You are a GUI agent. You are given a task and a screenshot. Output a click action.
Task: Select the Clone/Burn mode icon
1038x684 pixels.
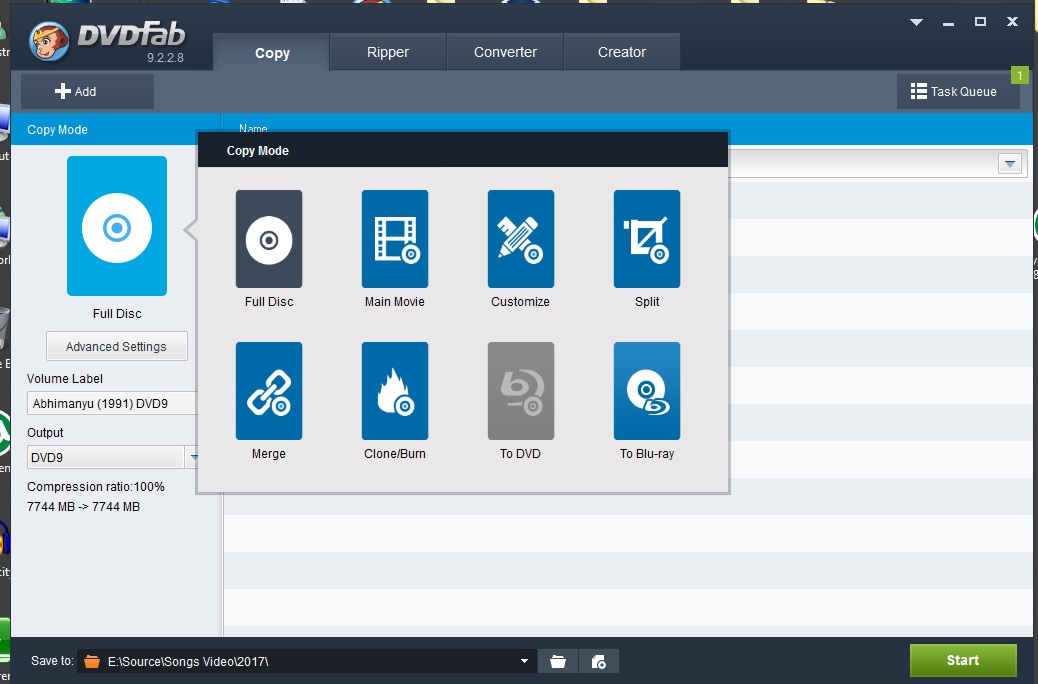(x=394, y=391)
